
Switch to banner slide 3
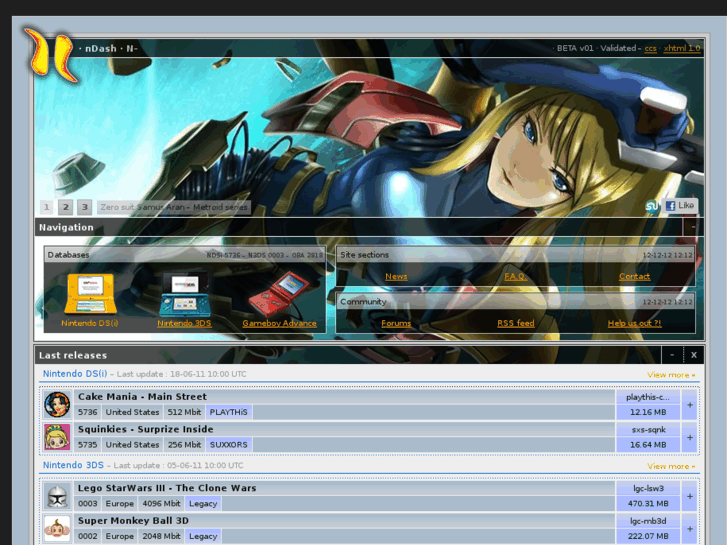point(84,207)
